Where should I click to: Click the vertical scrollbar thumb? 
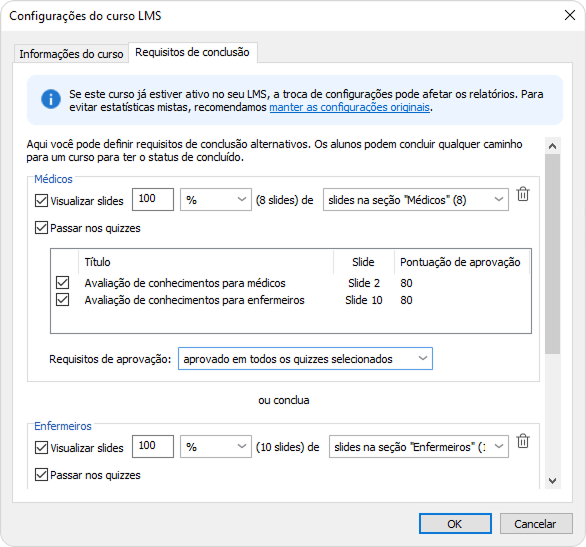coord(552,254)
